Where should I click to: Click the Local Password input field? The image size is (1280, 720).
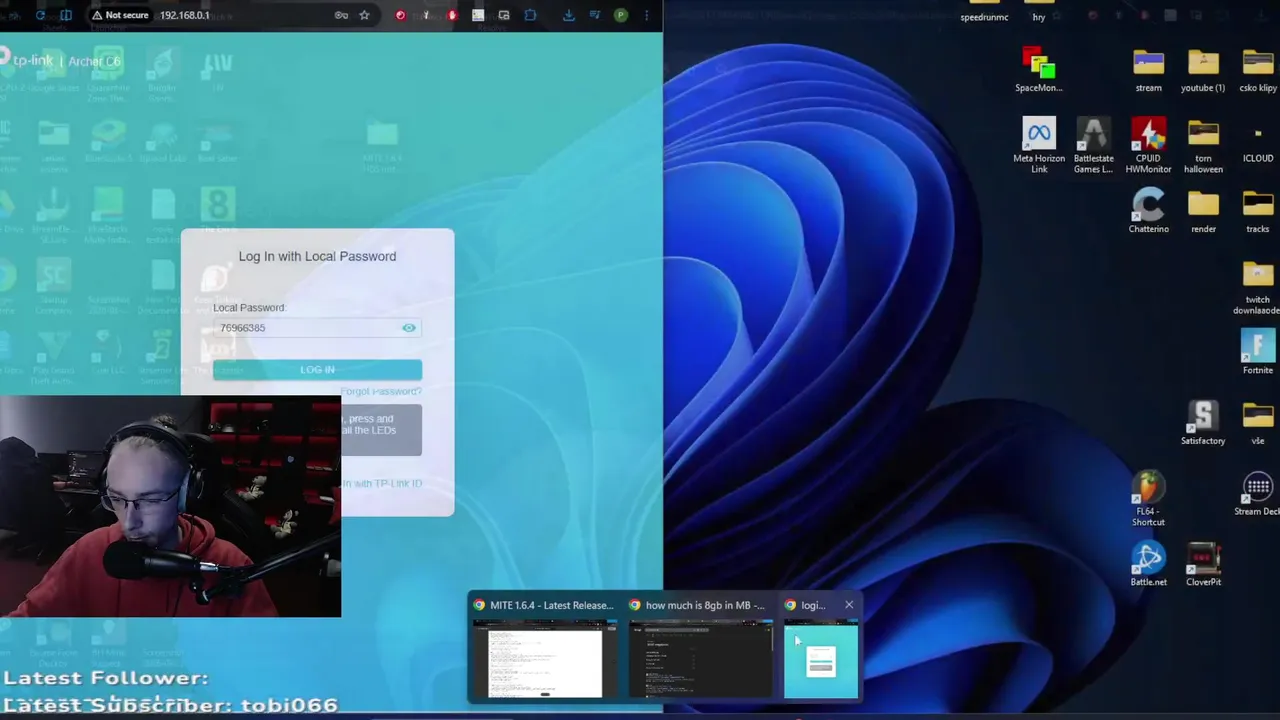pos(317,328)
